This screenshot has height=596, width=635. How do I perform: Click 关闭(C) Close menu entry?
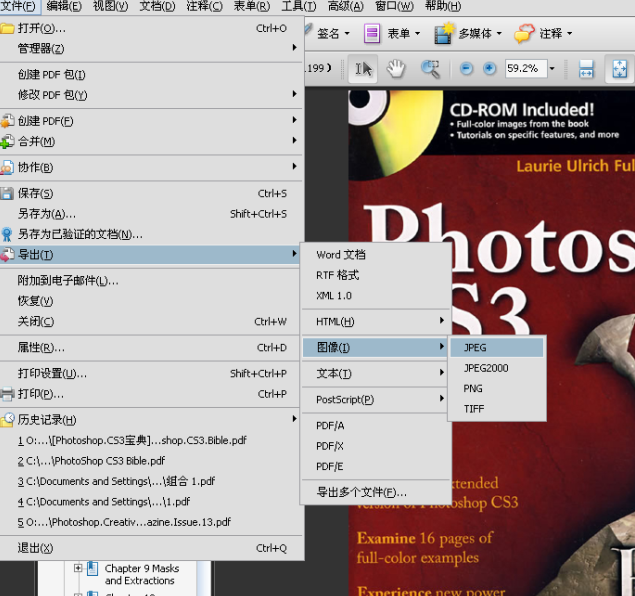[x=151, y=321]
